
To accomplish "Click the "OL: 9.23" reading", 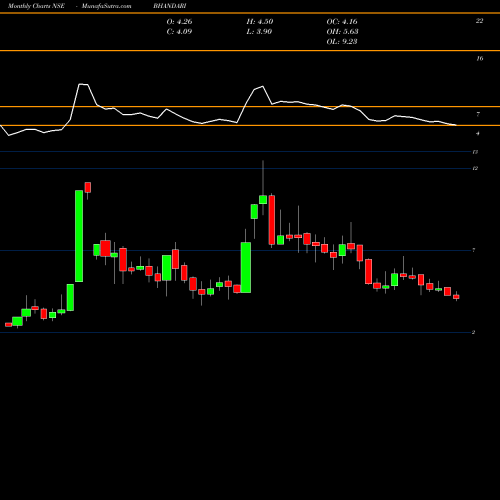I will pyautogui.click(x=342, y=42).
